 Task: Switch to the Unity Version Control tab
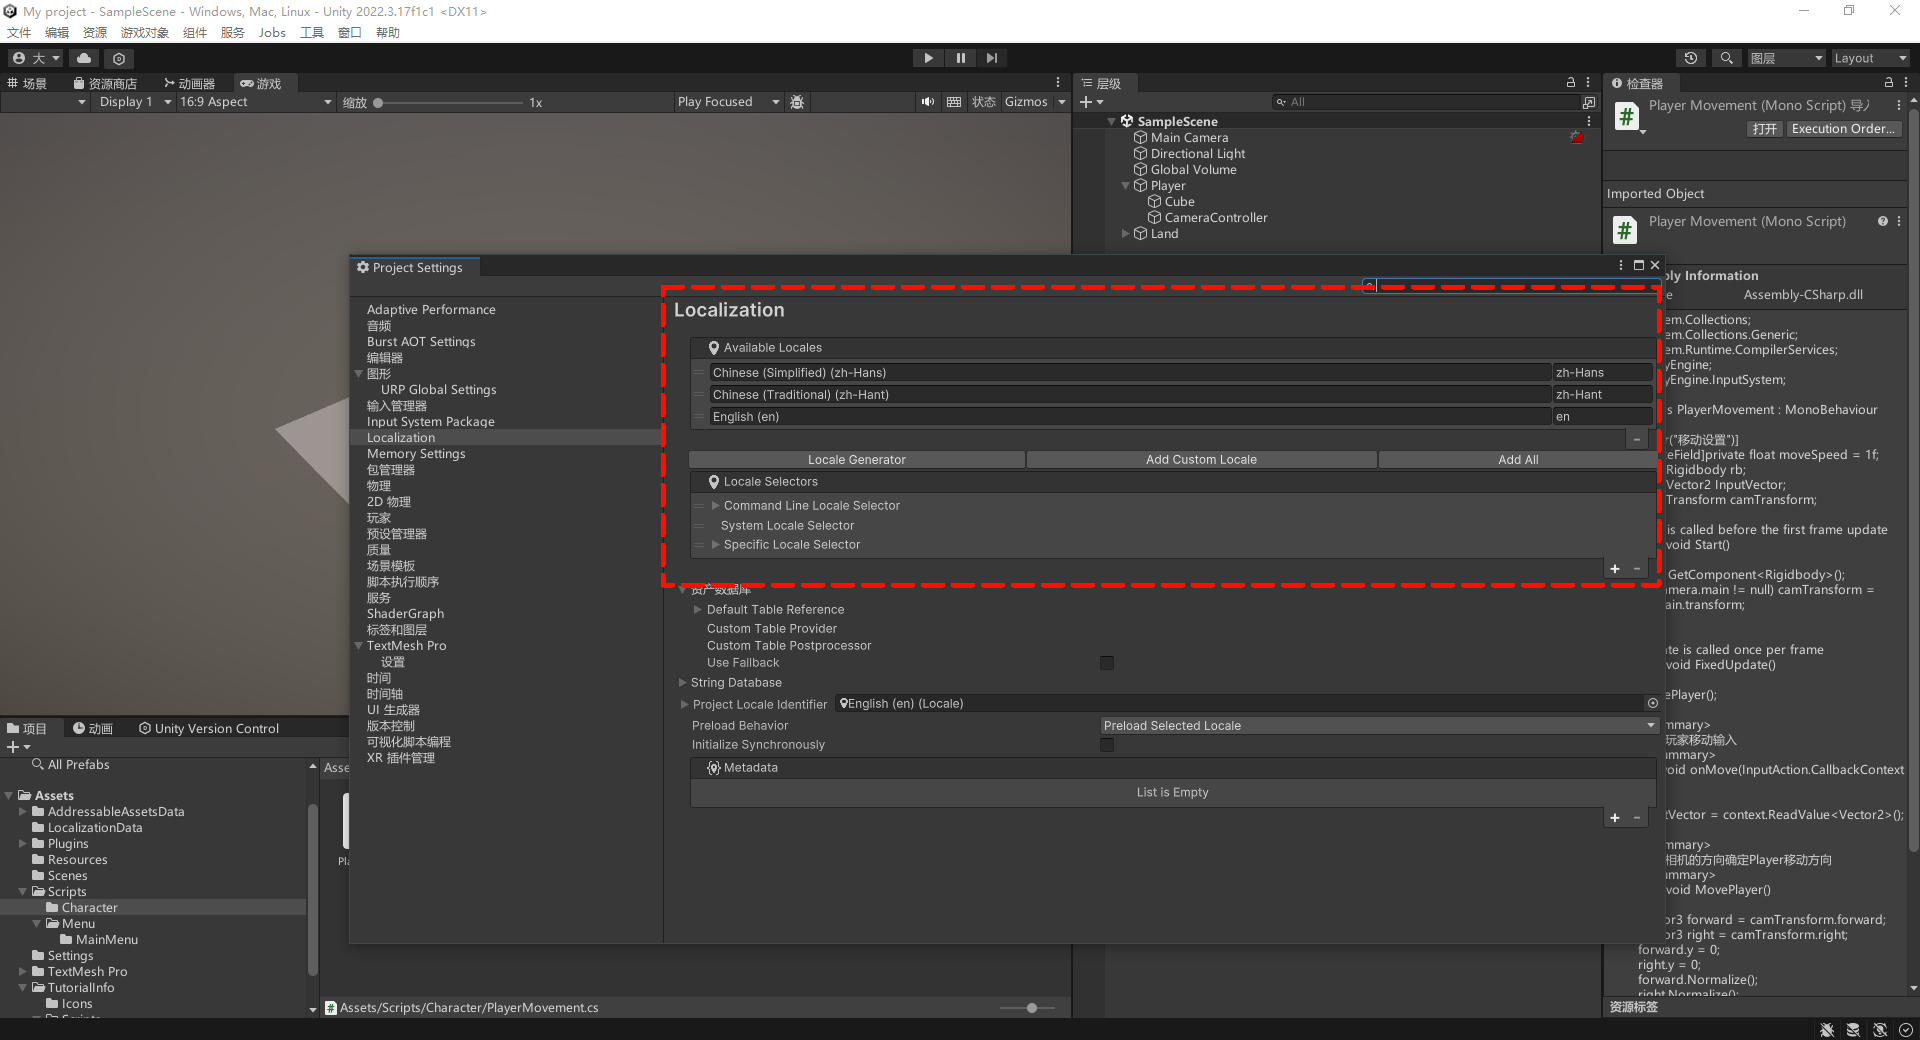(209, 728)
